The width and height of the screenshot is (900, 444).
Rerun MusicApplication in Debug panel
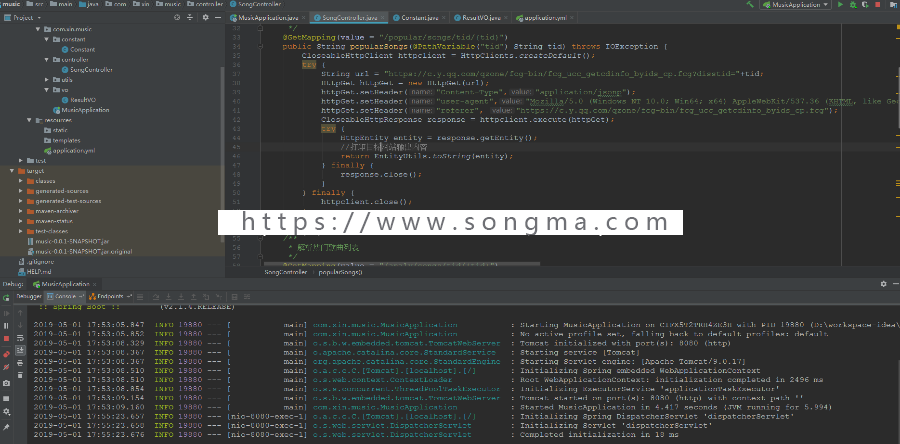coord(6,298)
